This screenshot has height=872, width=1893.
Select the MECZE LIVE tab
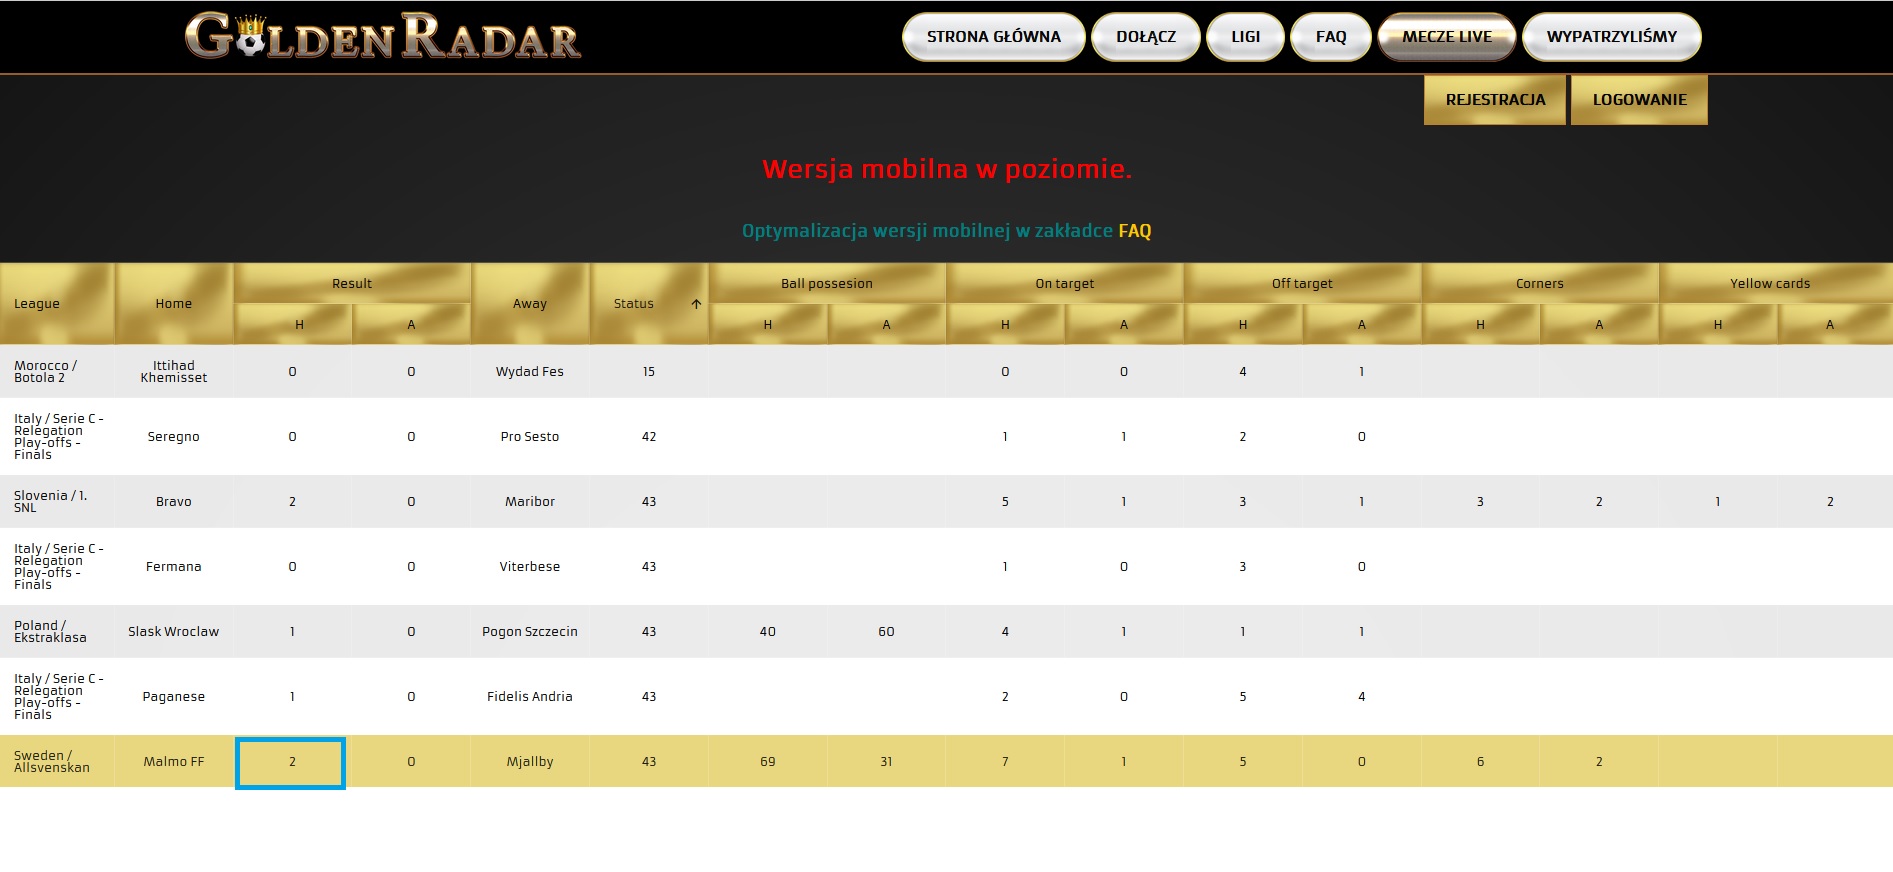click(1447, 37)
